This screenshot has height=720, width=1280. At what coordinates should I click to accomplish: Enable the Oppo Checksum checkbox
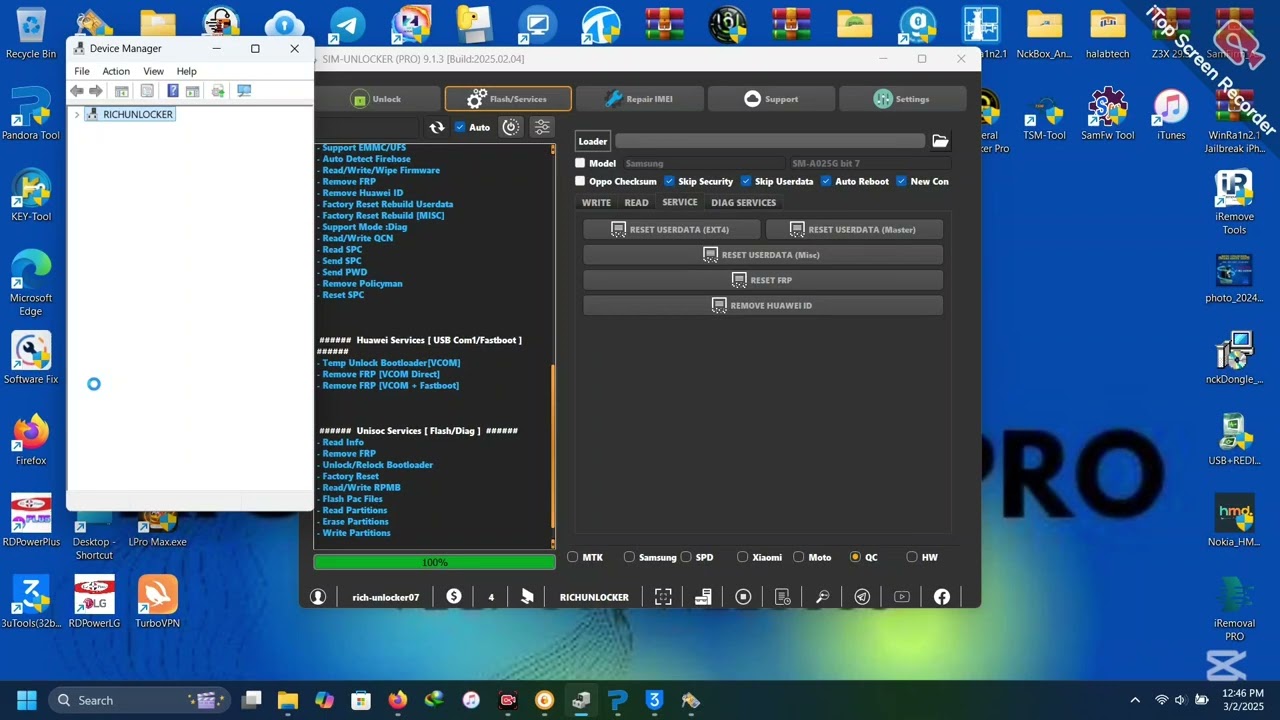pos(580,181)
